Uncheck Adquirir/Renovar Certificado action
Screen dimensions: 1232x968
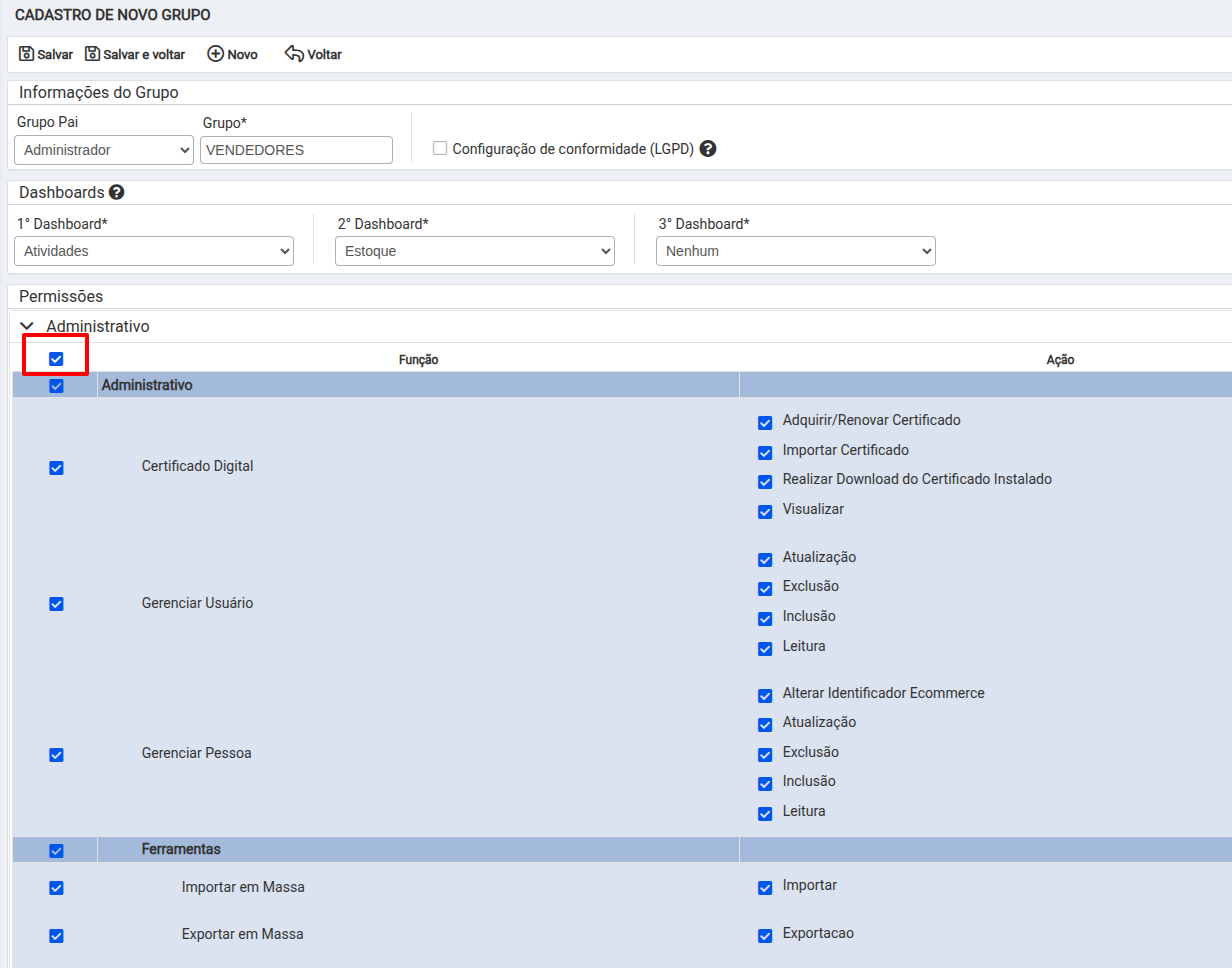pyautogui.click(x=765, y=423)
